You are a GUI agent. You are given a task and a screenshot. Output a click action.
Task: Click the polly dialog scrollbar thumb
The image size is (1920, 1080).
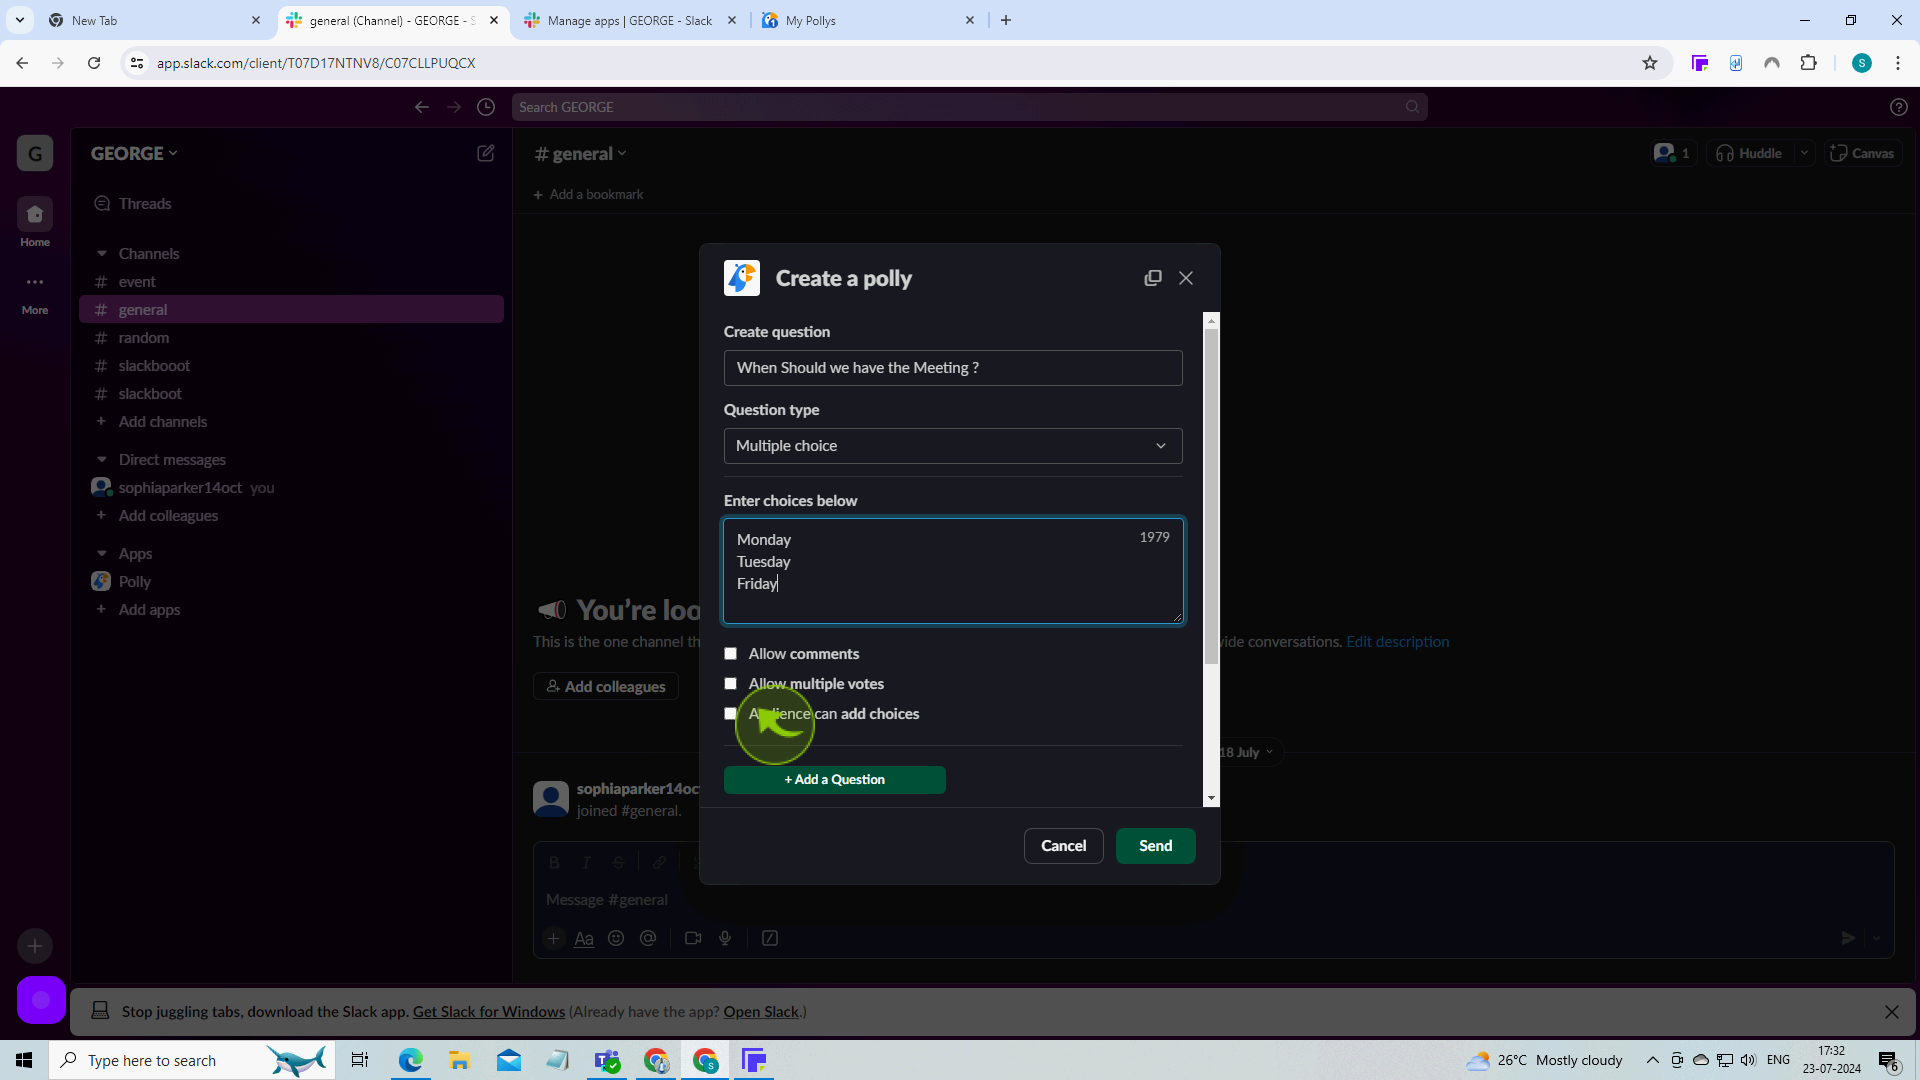click(1211, 497)
